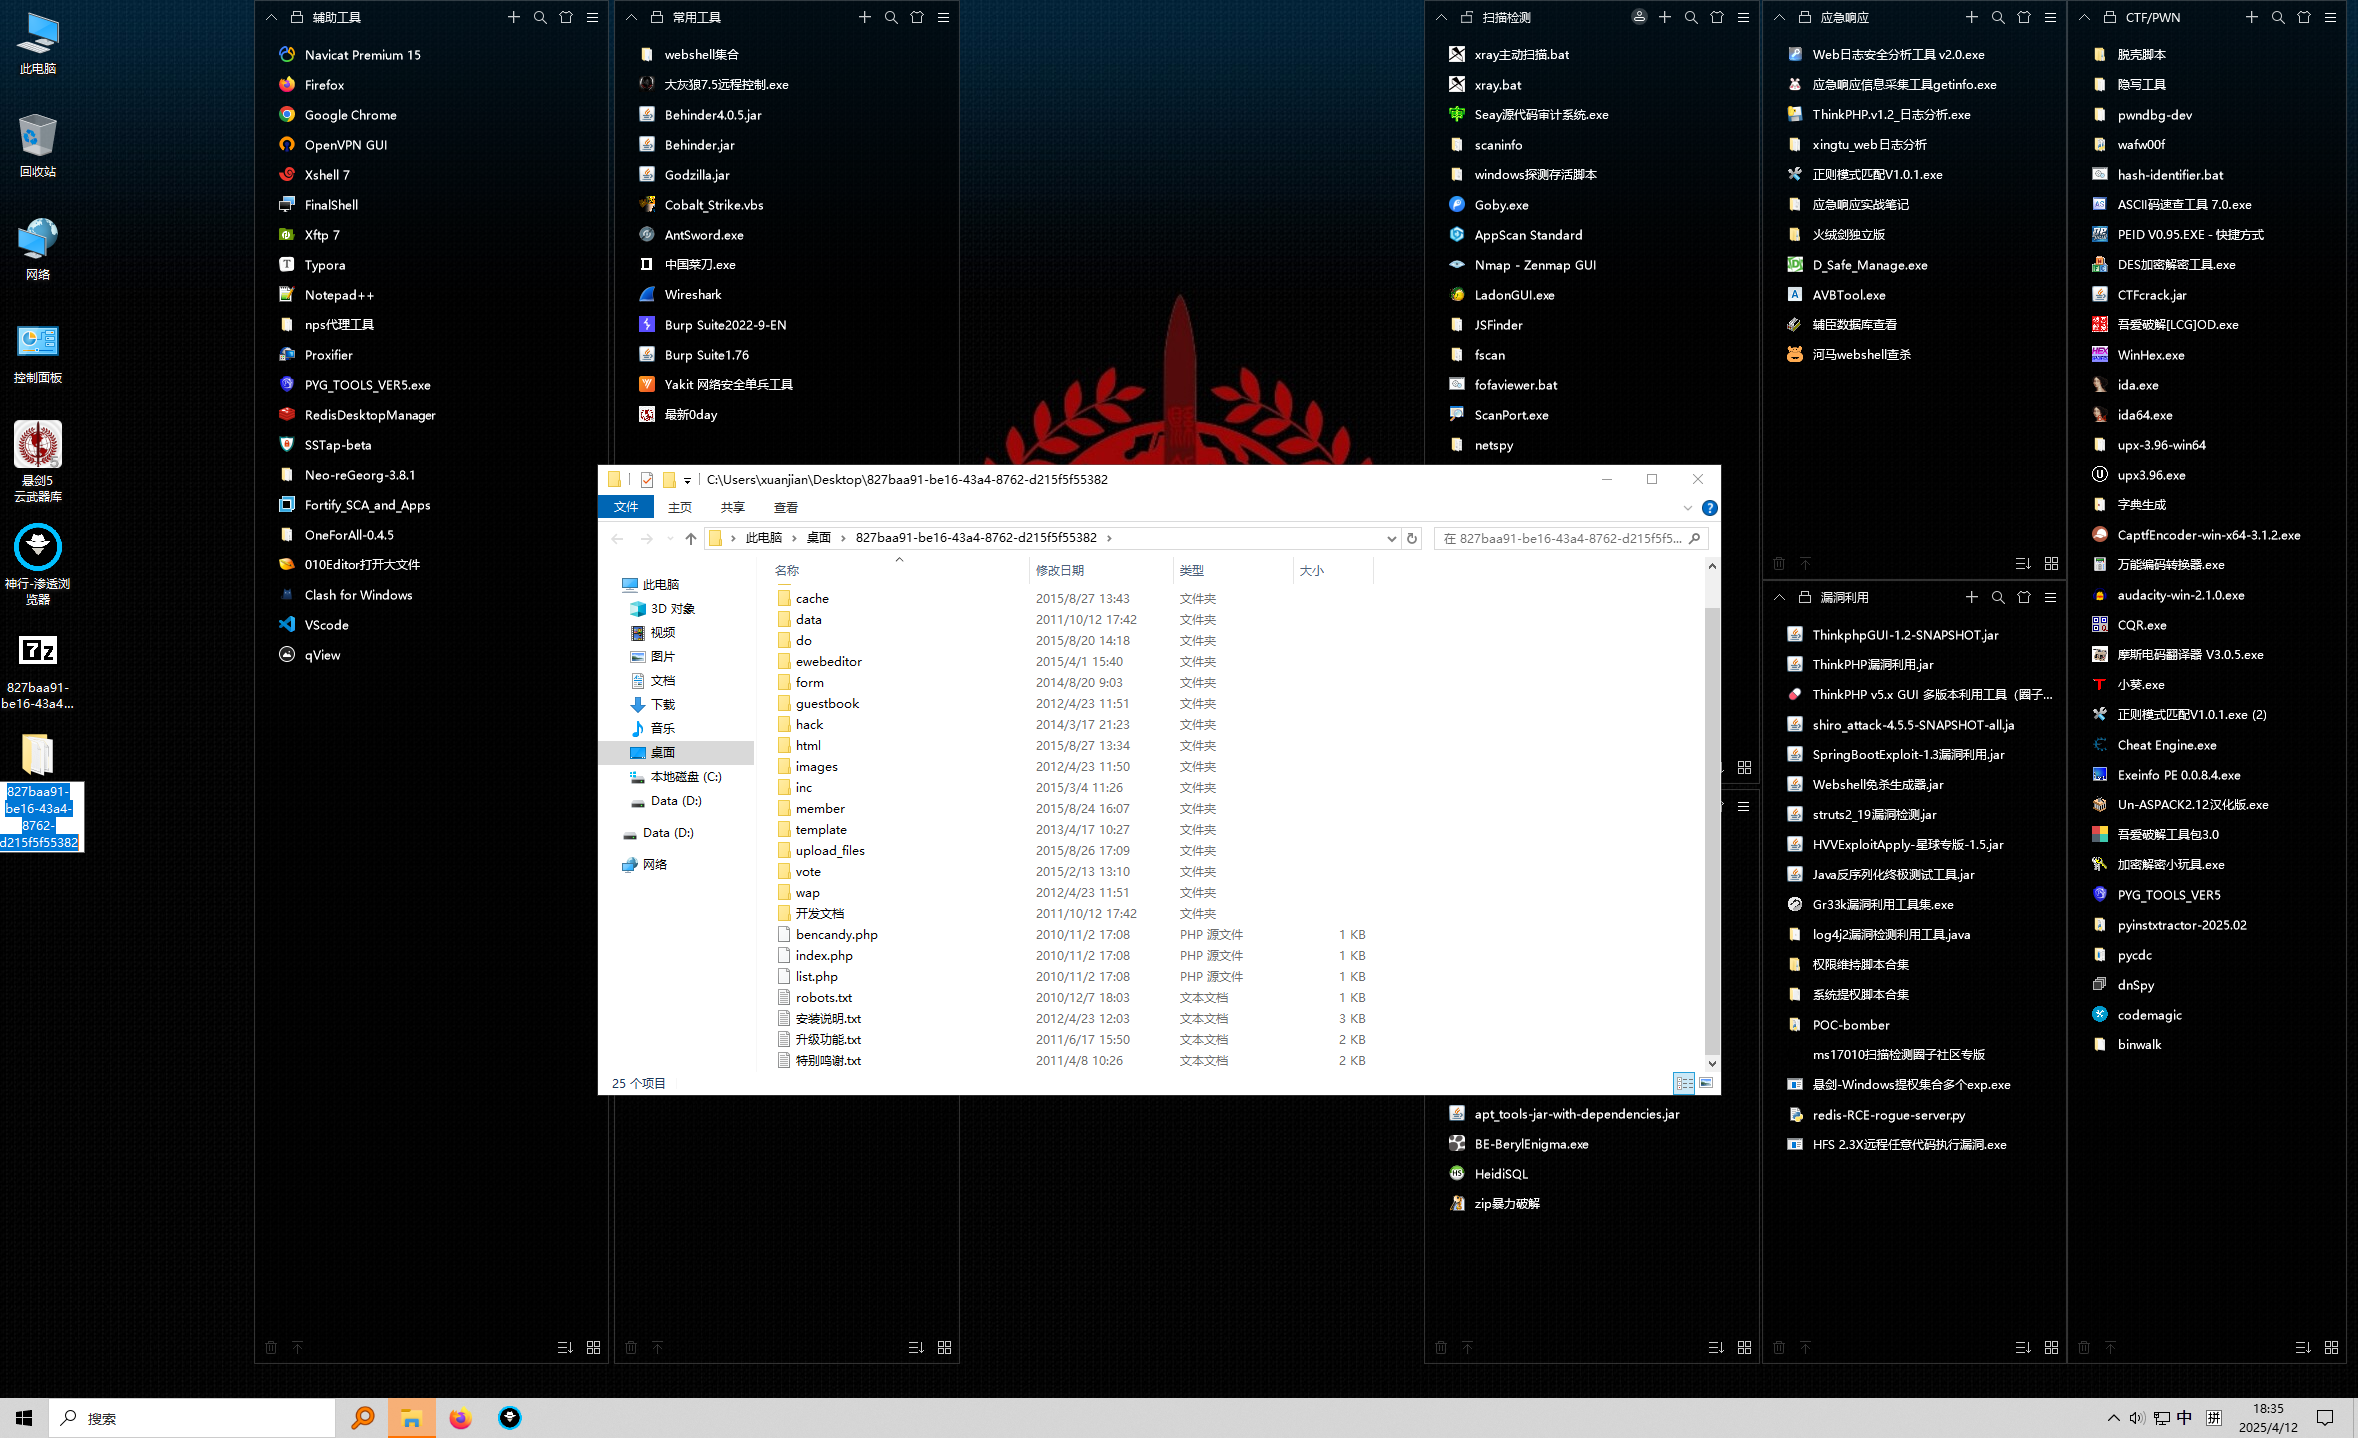This screenshot has width=2358, height=1438.
Task: Switch to the 主页 ribbon tab
Action: tap(680, 507)
